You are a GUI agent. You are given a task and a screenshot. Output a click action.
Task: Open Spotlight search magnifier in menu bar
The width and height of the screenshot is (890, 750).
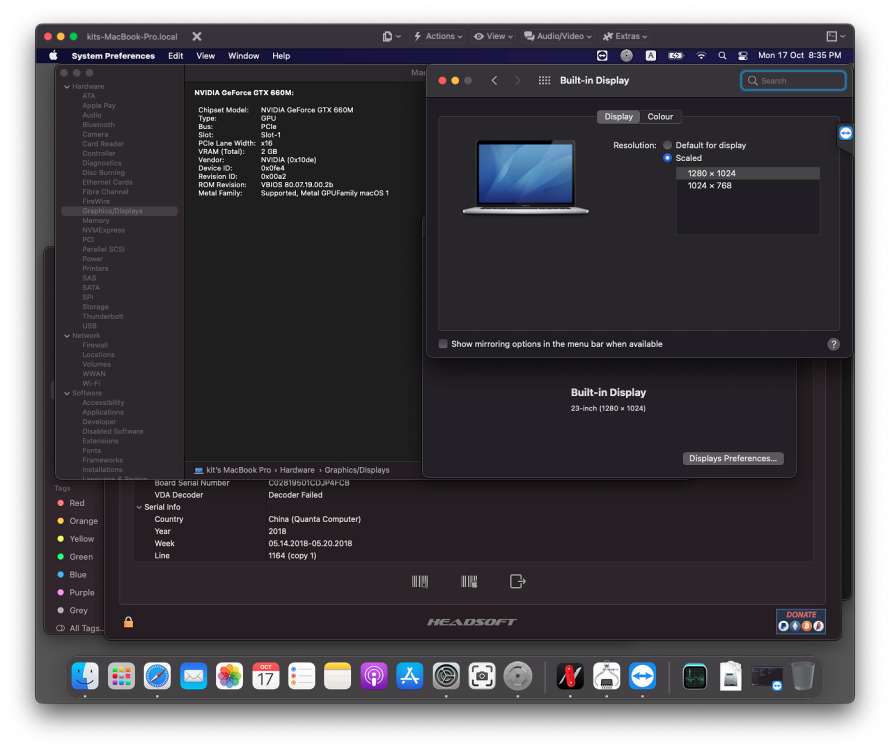click(722, 56)
